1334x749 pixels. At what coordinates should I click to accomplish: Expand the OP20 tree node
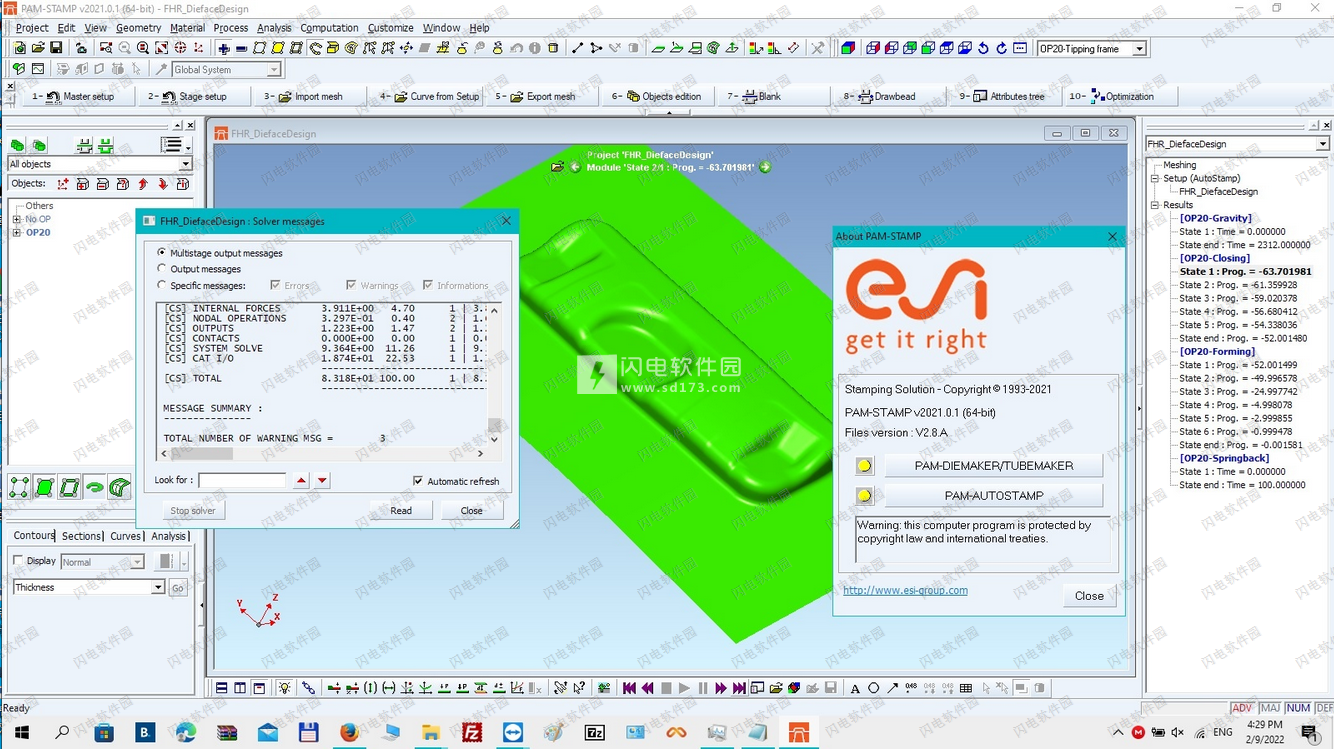click(x=16, y=233)
